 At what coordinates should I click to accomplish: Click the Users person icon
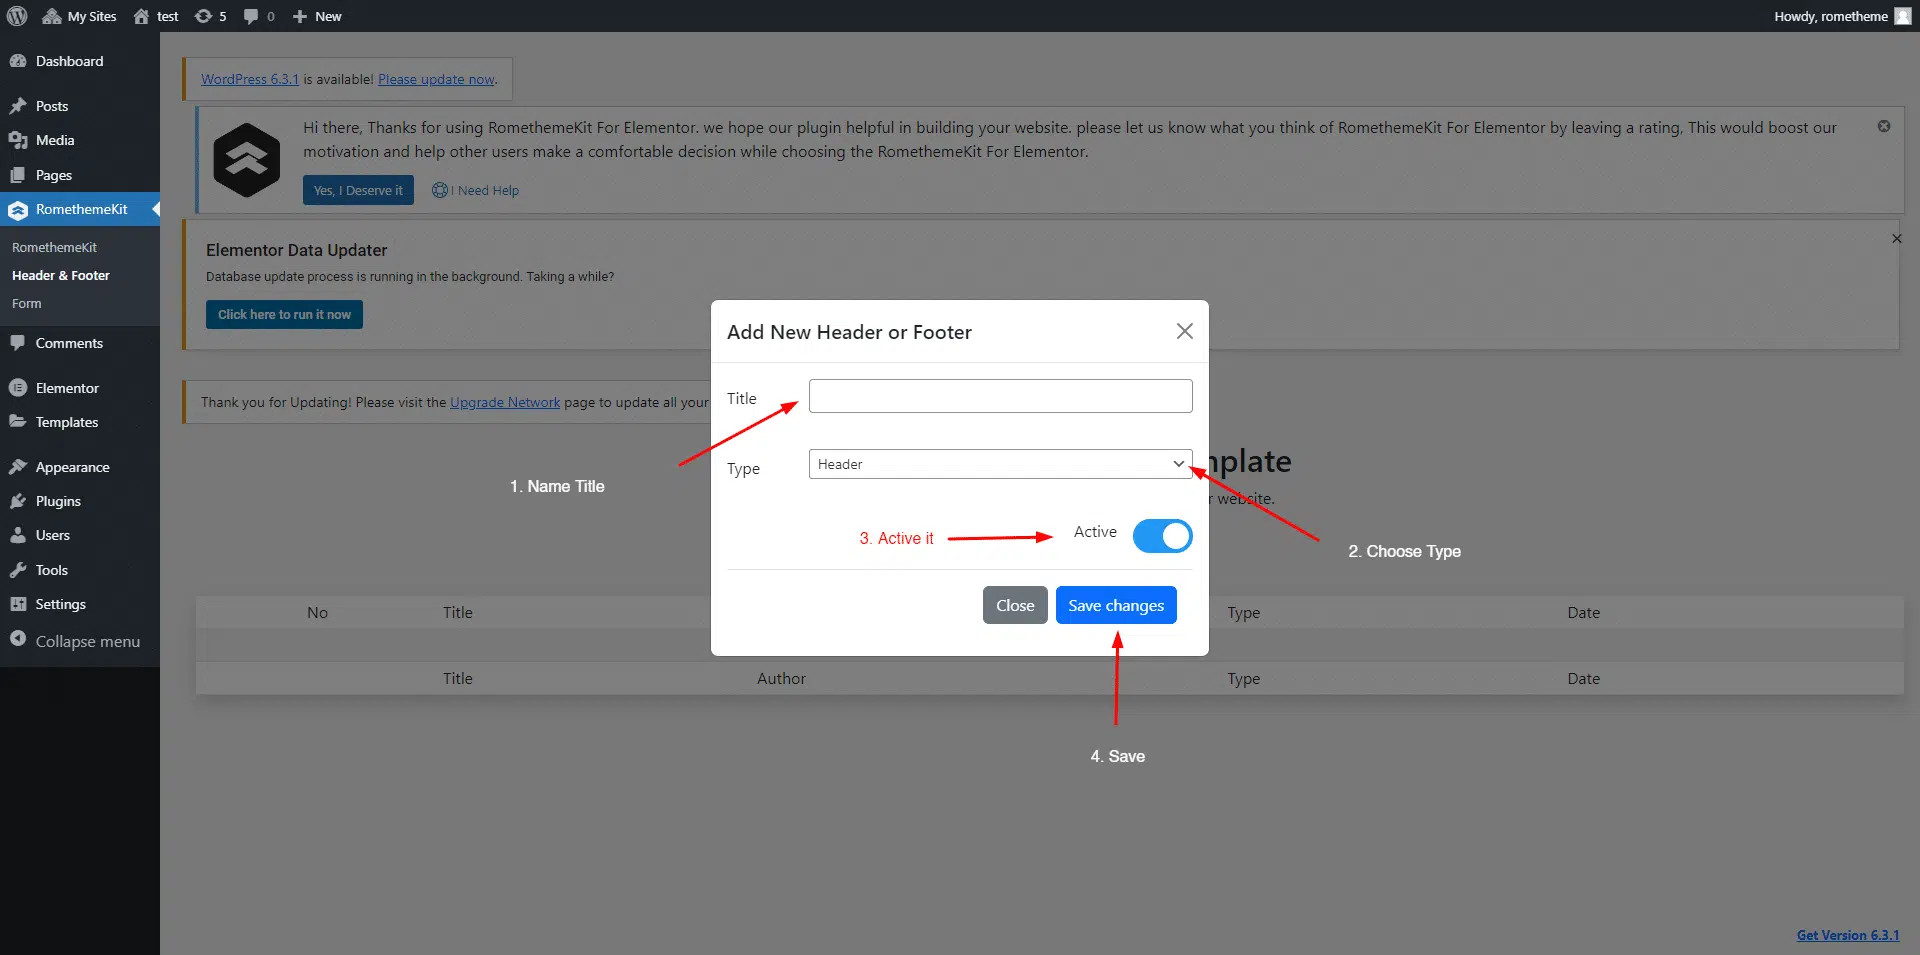click(x=18, y=535)
